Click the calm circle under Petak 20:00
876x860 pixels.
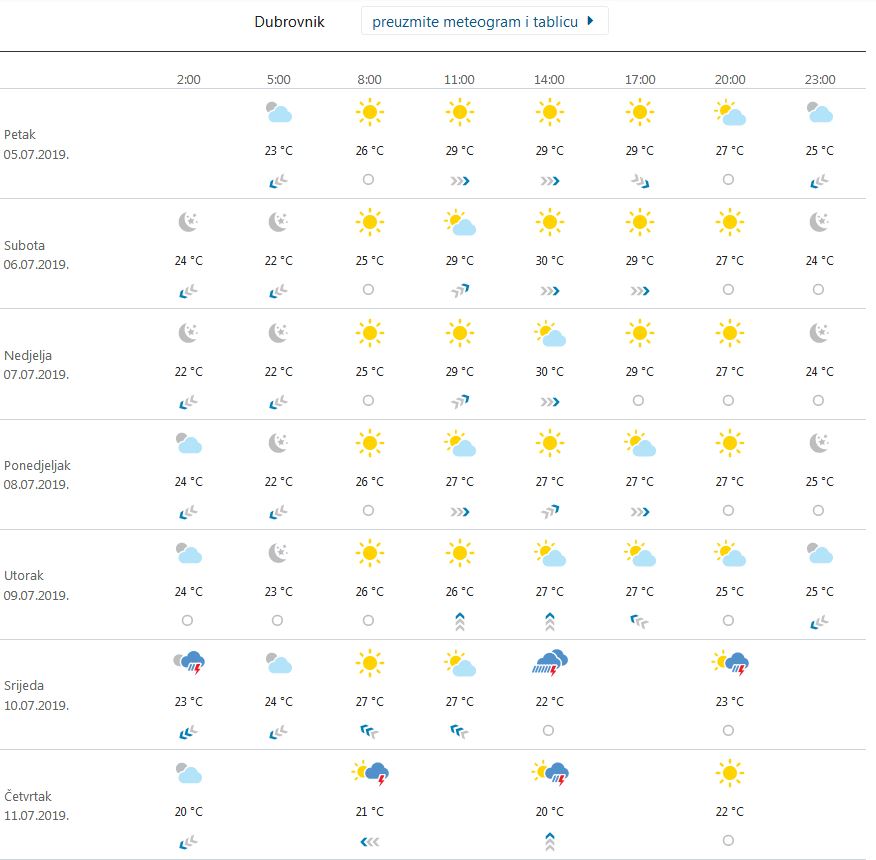(729, 180)
